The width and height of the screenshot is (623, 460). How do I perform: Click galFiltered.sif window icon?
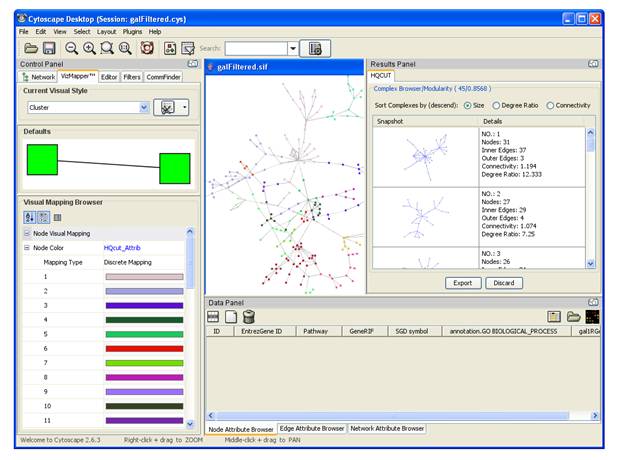tap(211, 67)
